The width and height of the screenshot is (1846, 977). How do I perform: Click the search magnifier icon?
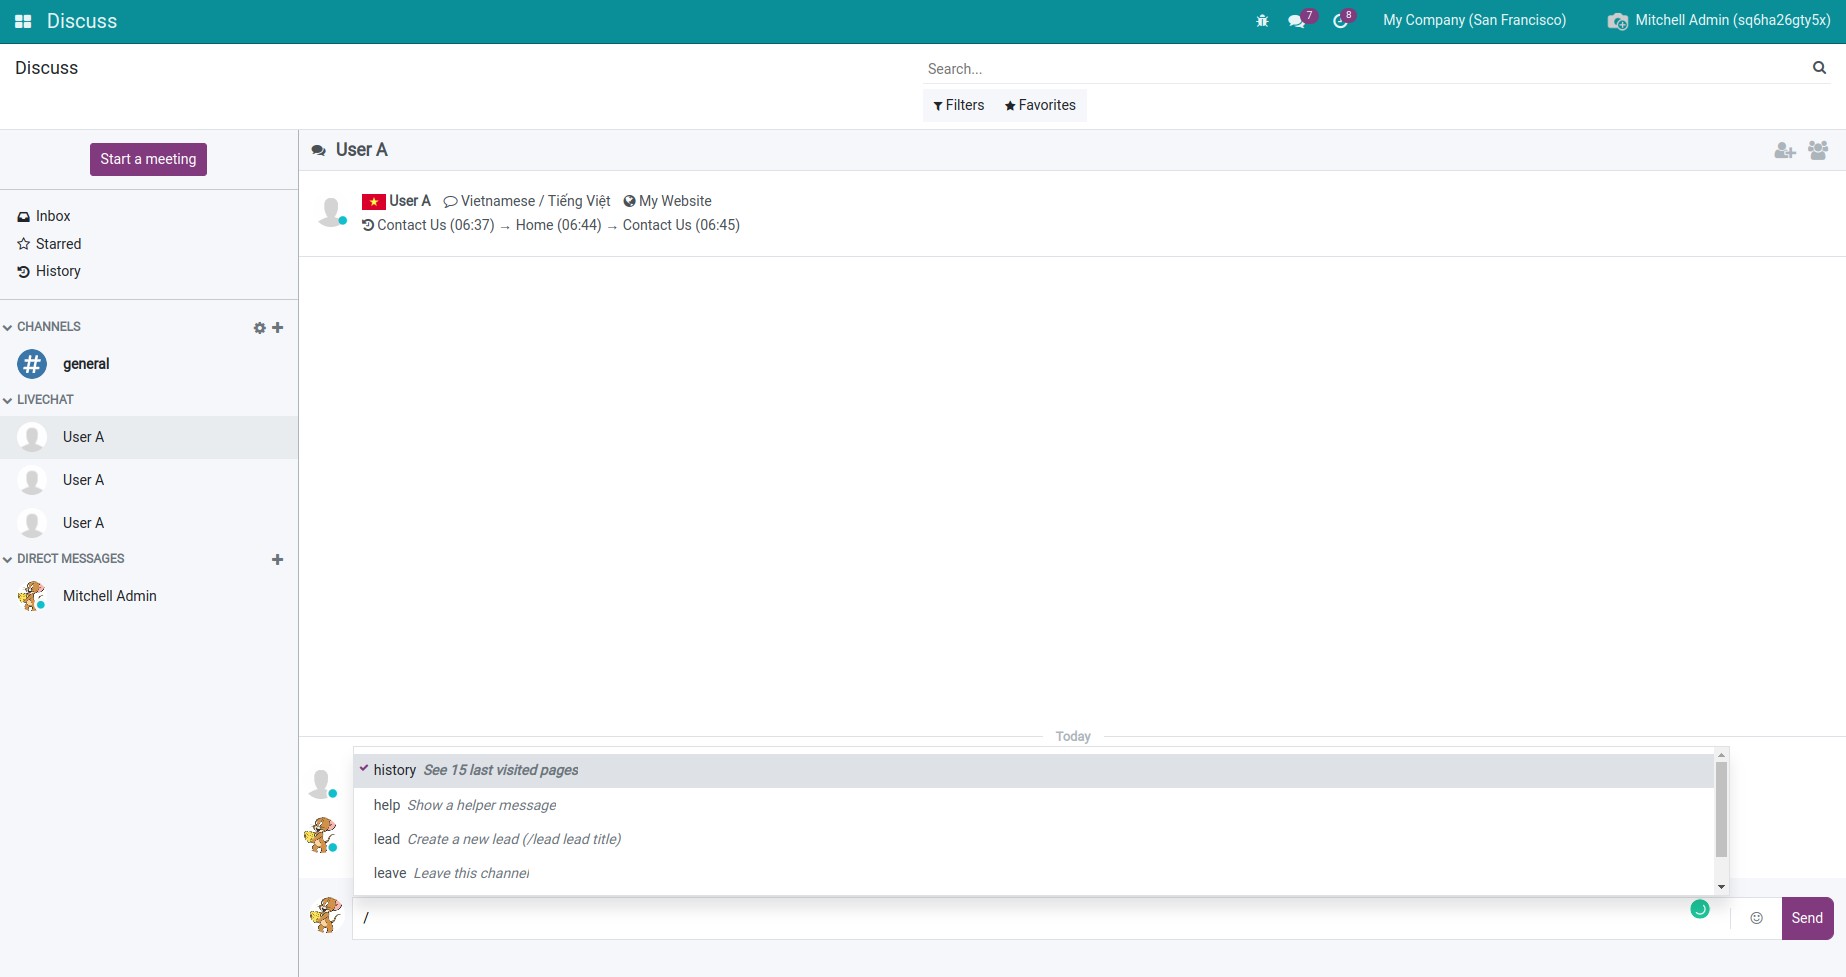coord(1819,68)
